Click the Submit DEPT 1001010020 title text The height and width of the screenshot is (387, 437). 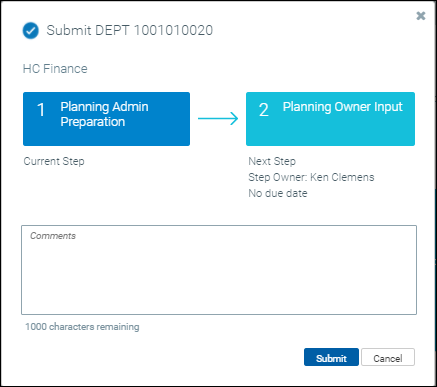130,30
